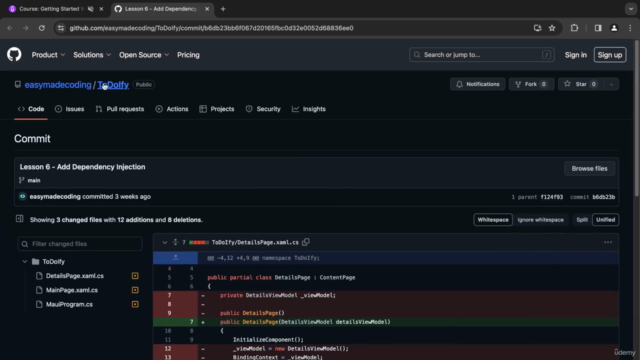Viewport: 640px width, 360px height.
Task: Open easymadecoding committer profile link
Action: click(55, 196)
